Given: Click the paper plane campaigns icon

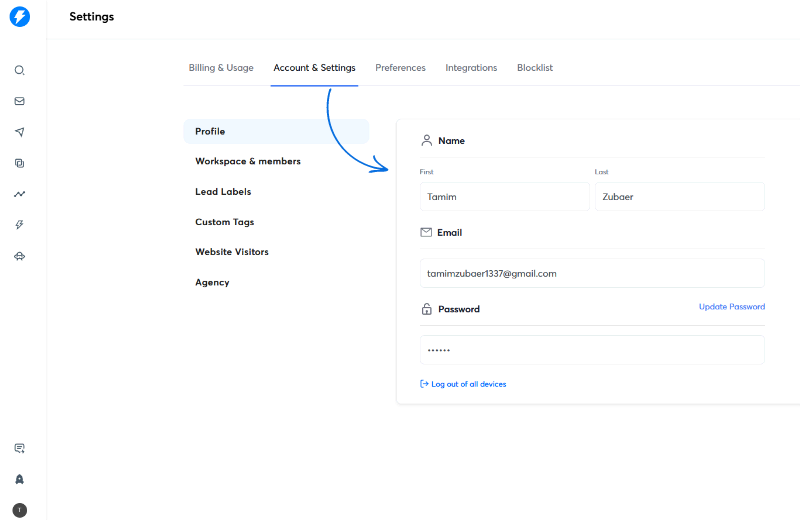Looking at the screenshot, I should click(x=19, y=132).
